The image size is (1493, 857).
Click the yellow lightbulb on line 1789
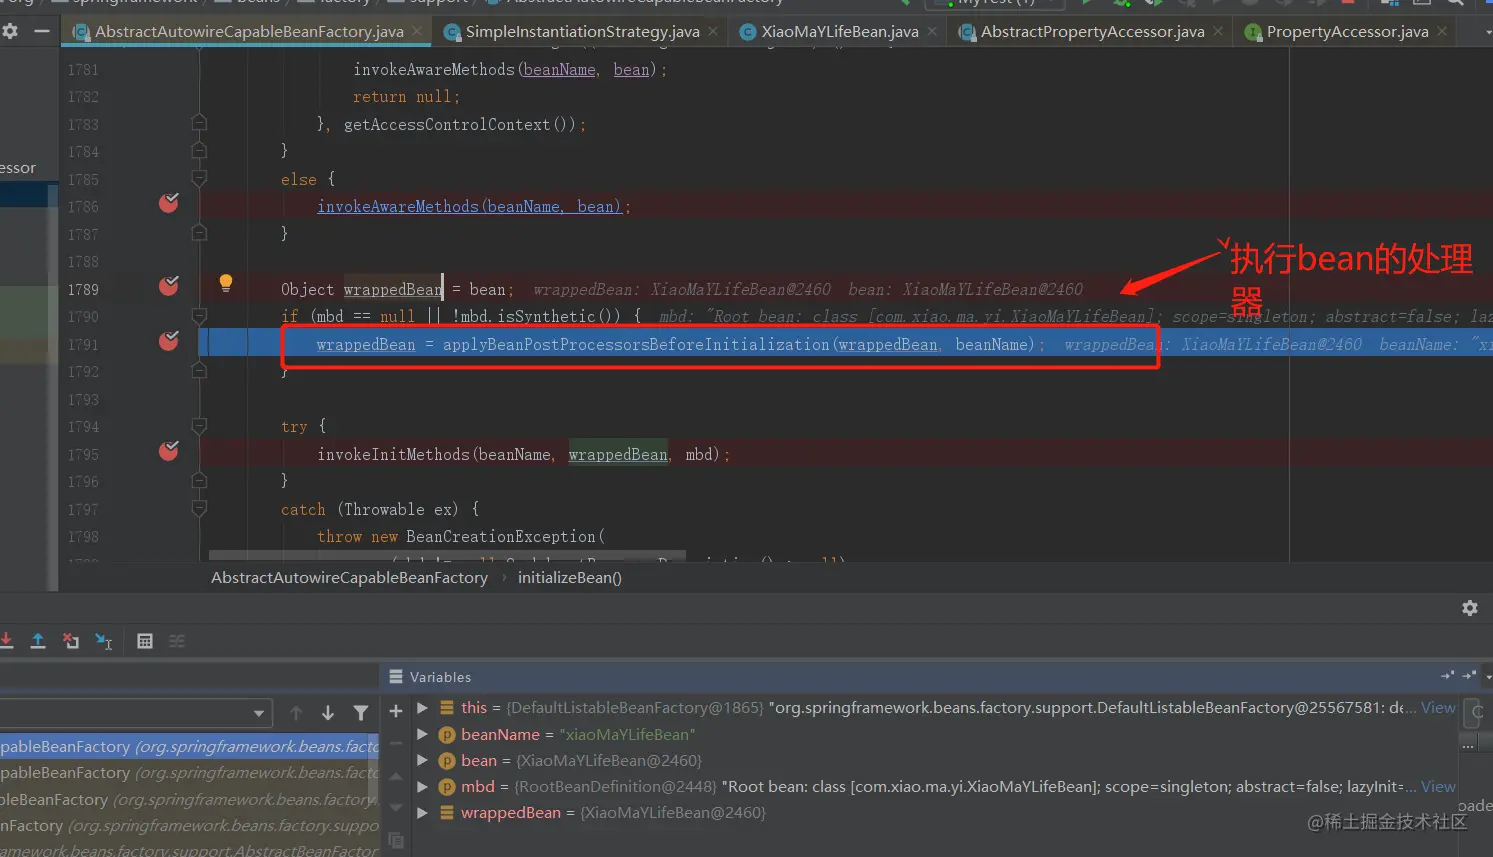coord(226,283)
